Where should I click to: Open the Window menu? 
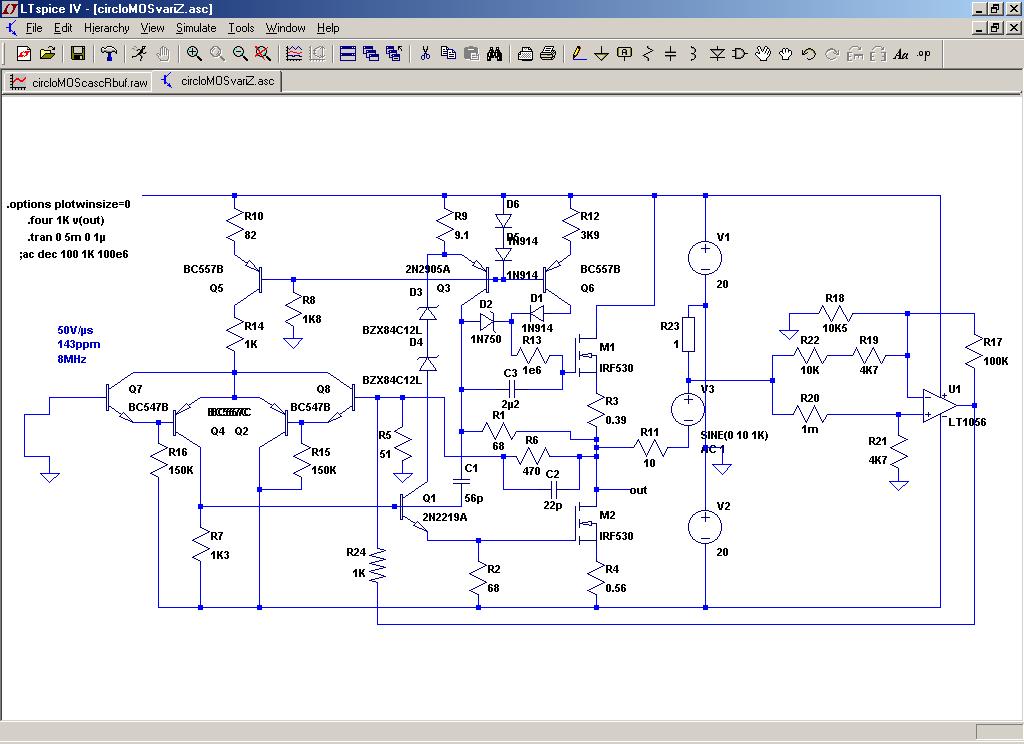click(285, 28)
